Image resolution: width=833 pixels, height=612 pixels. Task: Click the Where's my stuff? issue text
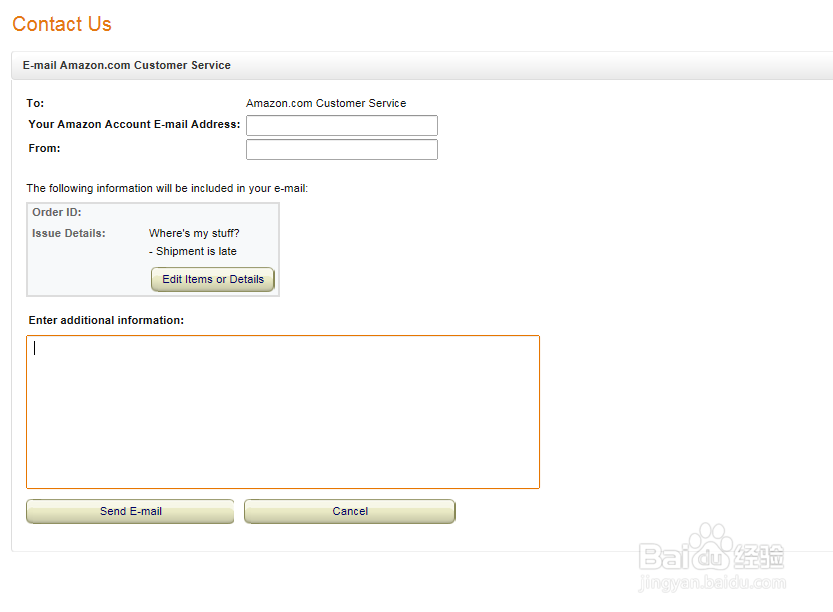pyautogui.click(x=194, y=233)
